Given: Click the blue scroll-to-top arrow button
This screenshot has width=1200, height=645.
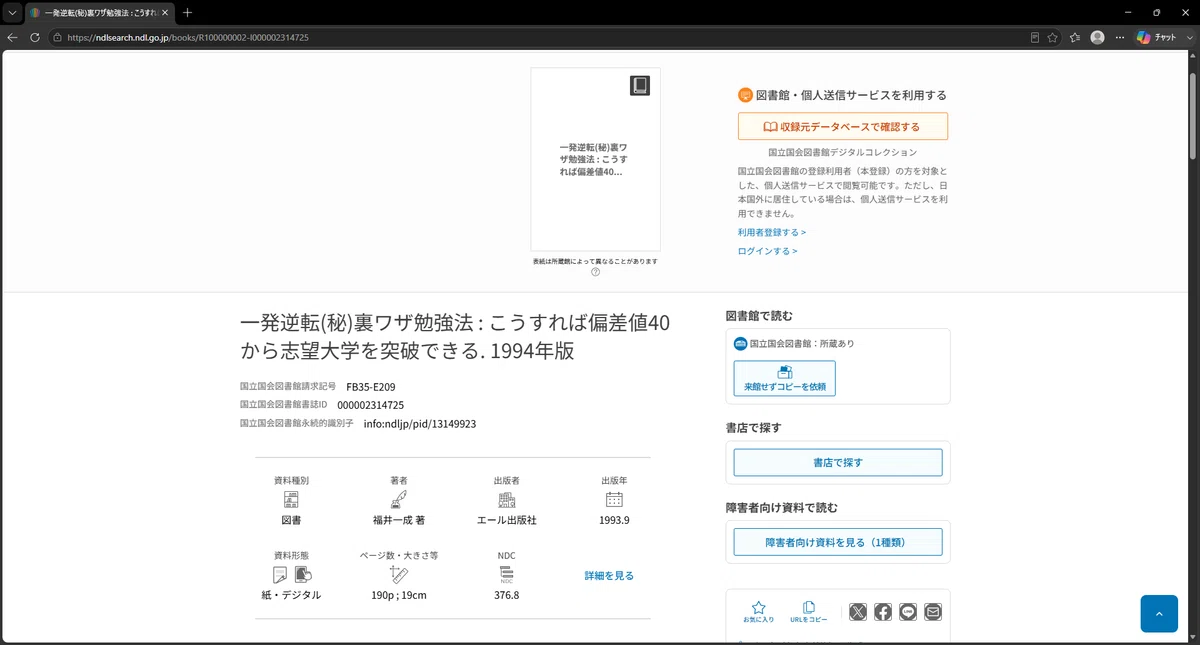Looking at the screenshot, I should (x=1159, y=614).
